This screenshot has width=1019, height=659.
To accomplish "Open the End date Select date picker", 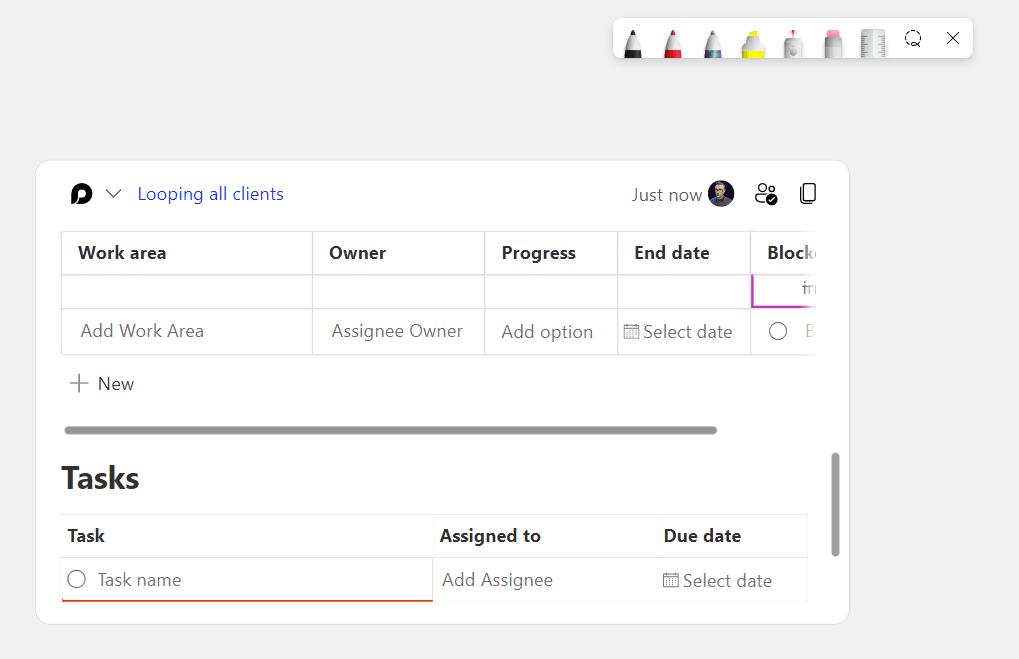I will (678, 332).
